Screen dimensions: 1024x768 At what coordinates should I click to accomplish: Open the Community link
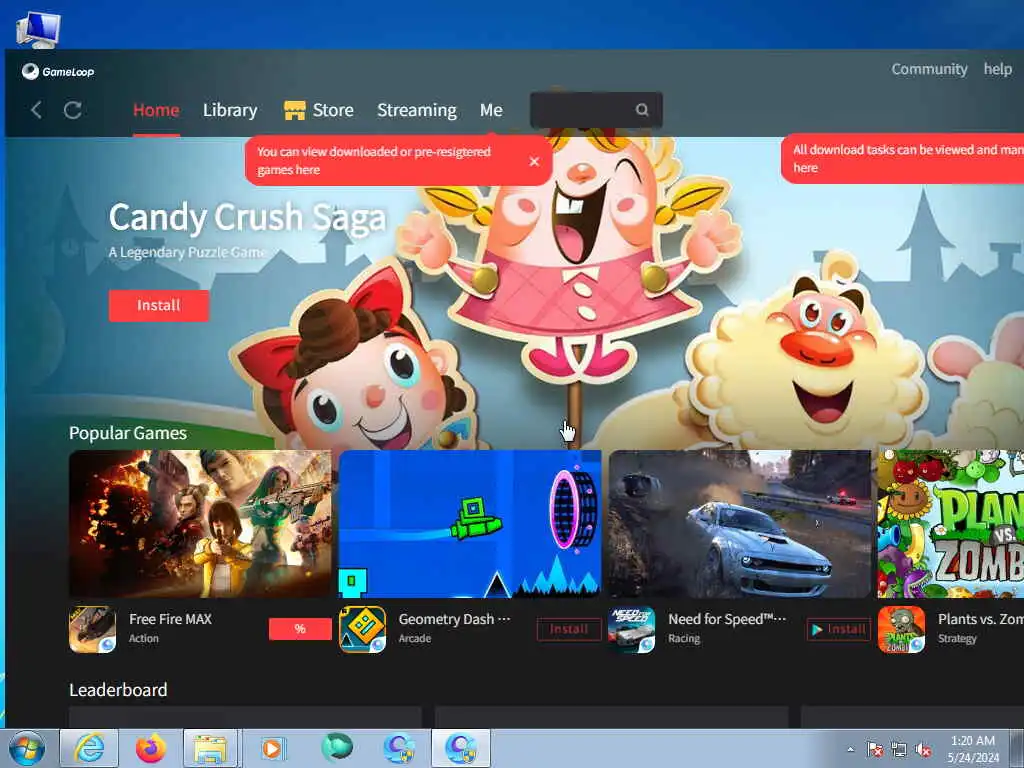[x=929, y=69]
